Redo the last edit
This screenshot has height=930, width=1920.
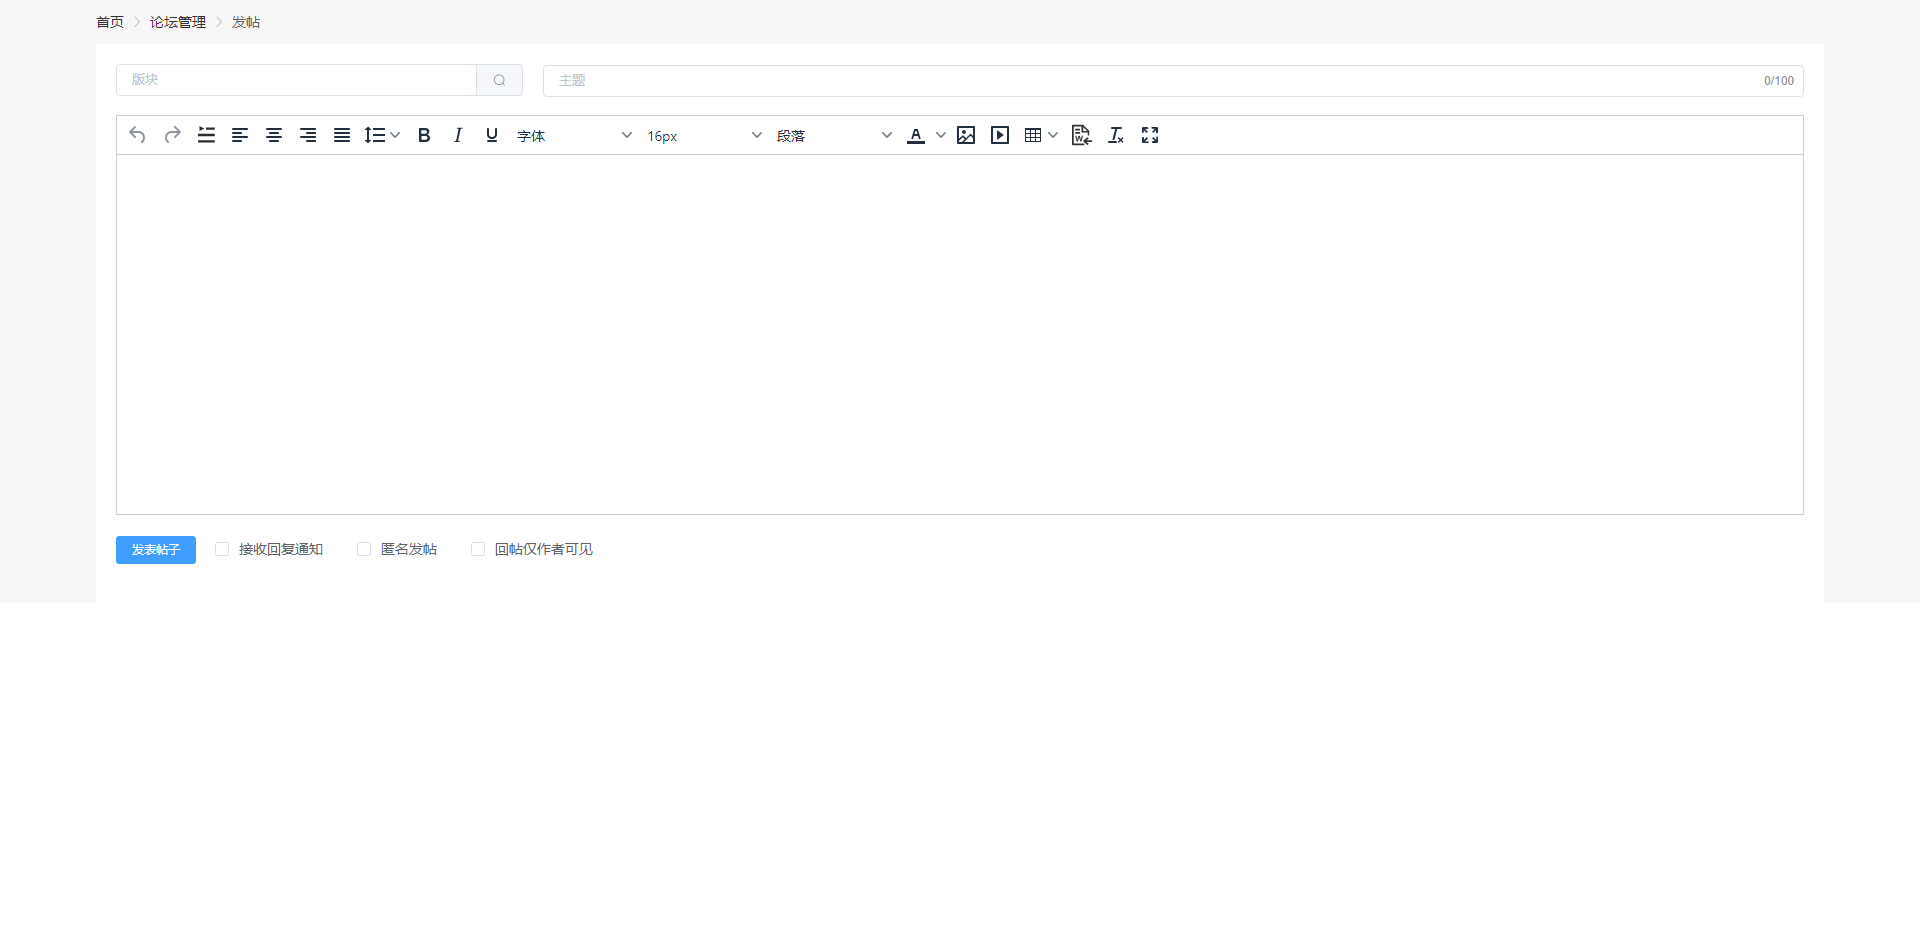172,135
